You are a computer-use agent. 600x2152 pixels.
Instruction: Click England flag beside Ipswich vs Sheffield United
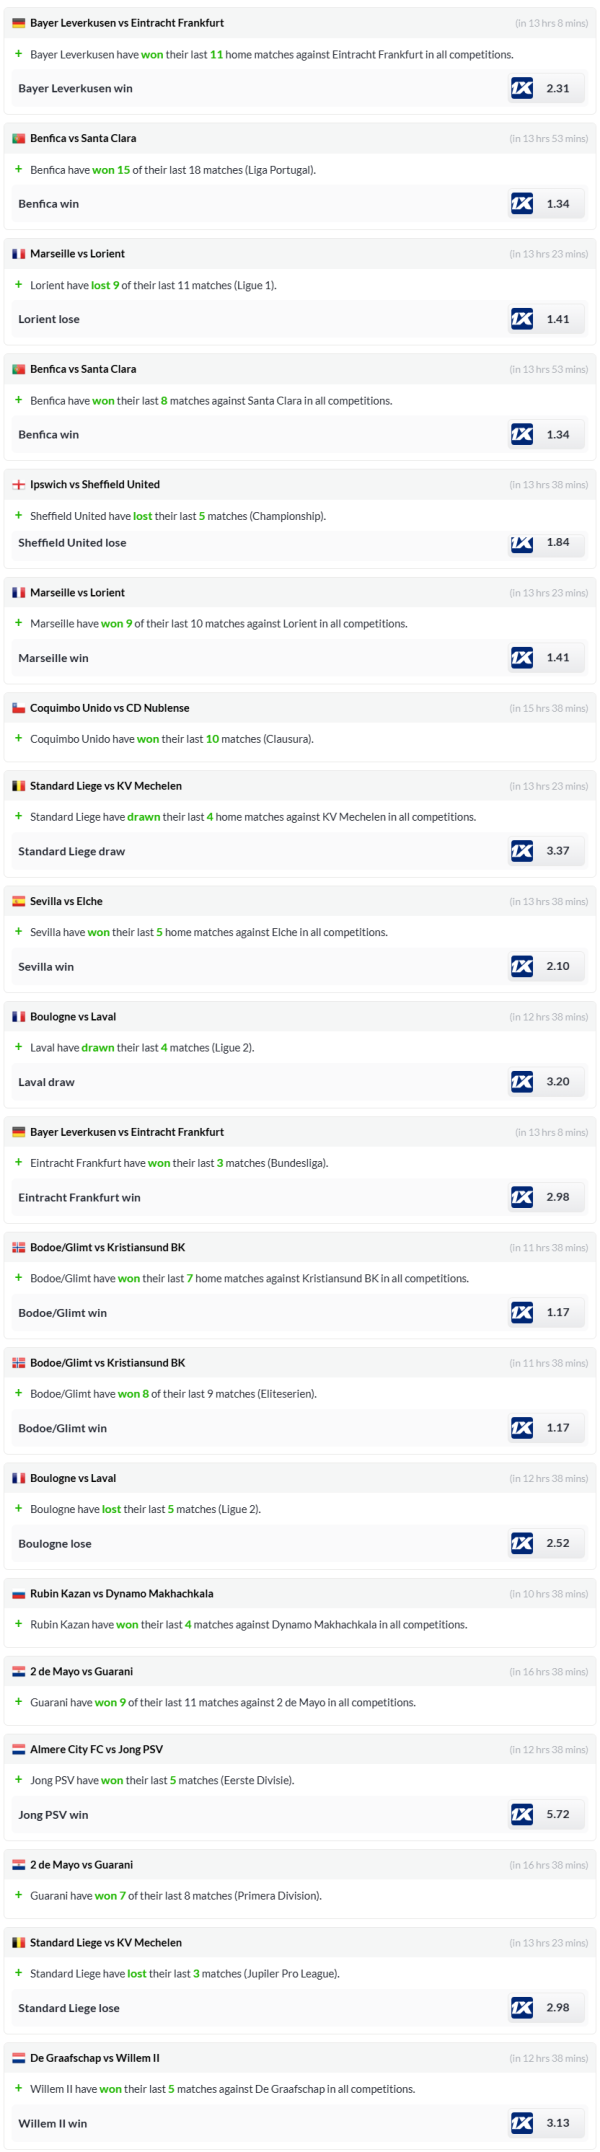[18, 485]
